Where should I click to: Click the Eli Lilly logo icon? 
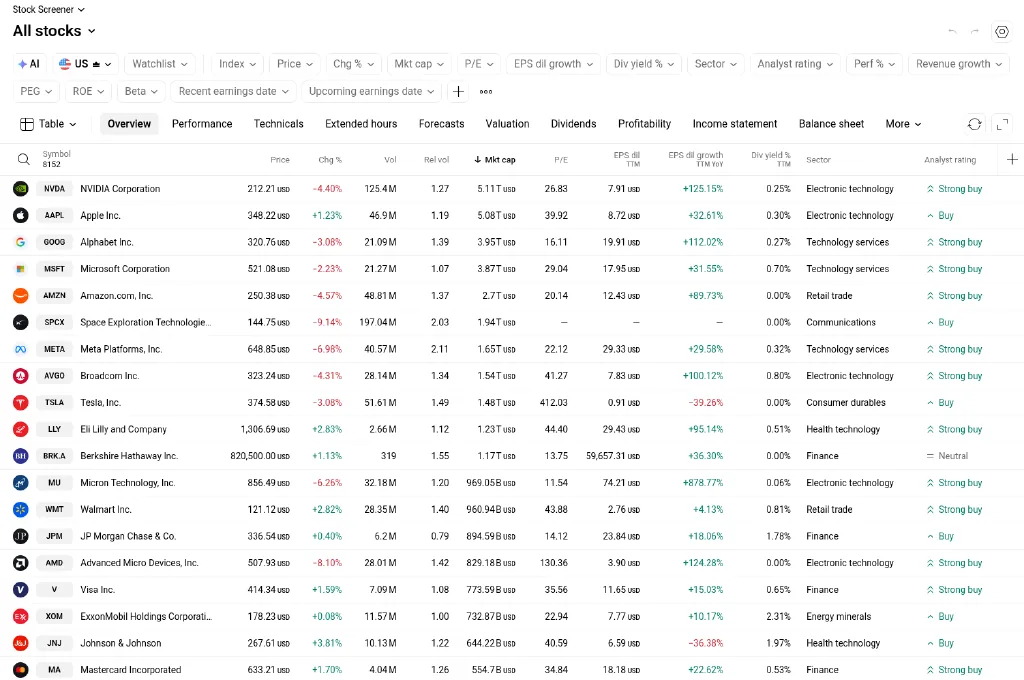[x=21, y=430]
